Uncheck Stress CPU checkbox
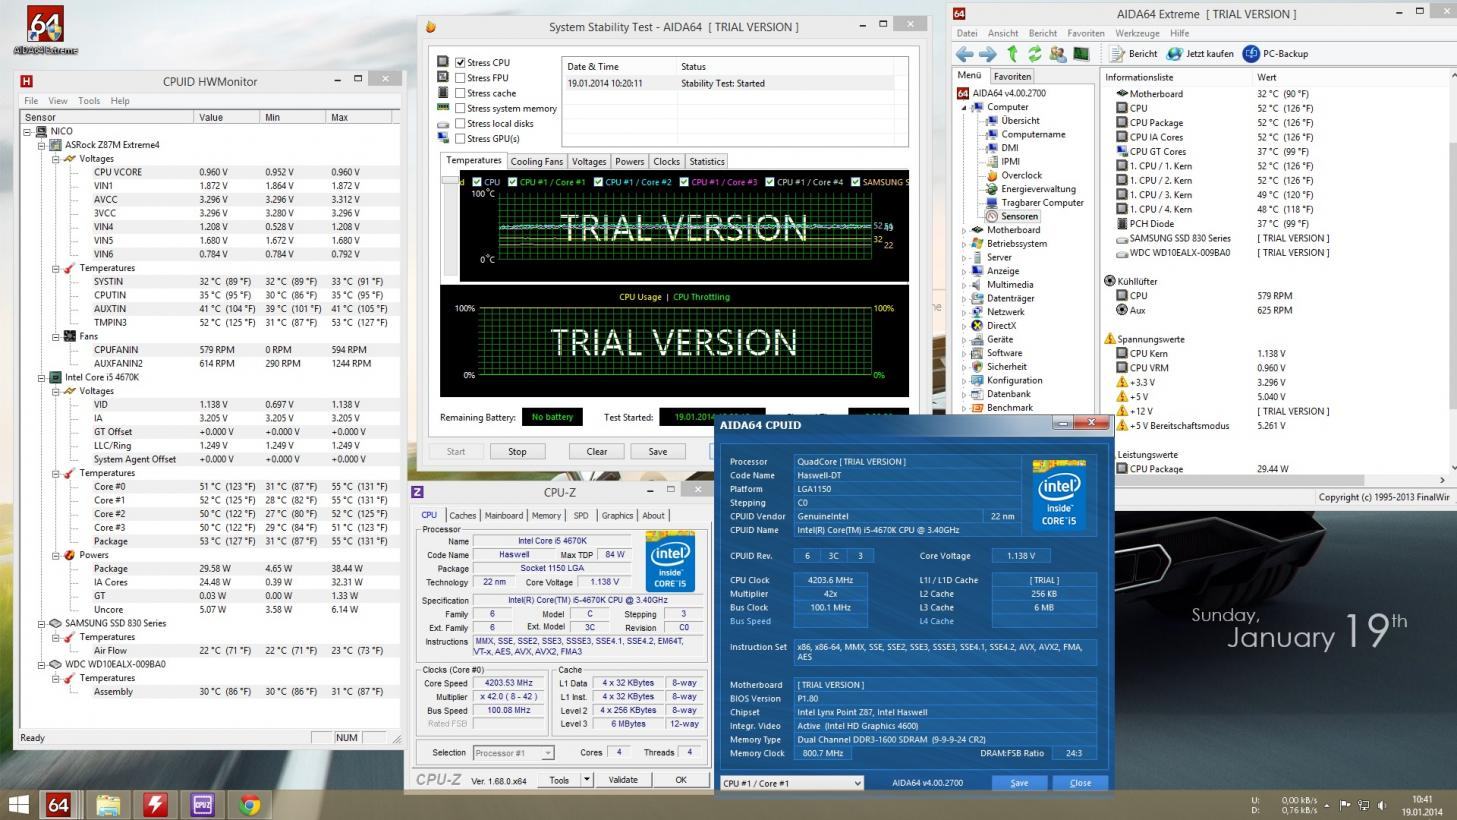The width and height of the screenshot is (1457, 820). pyautogui.click(x=460, y=62)
